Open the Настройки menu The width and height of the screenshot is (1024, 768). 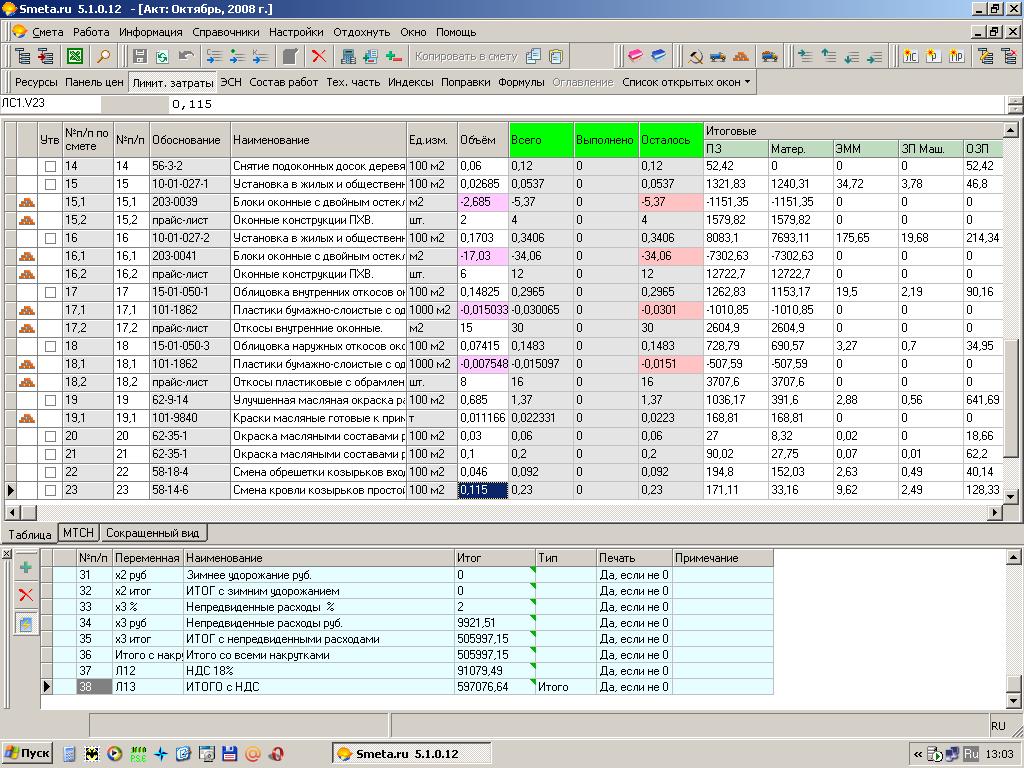coord(296,32)
